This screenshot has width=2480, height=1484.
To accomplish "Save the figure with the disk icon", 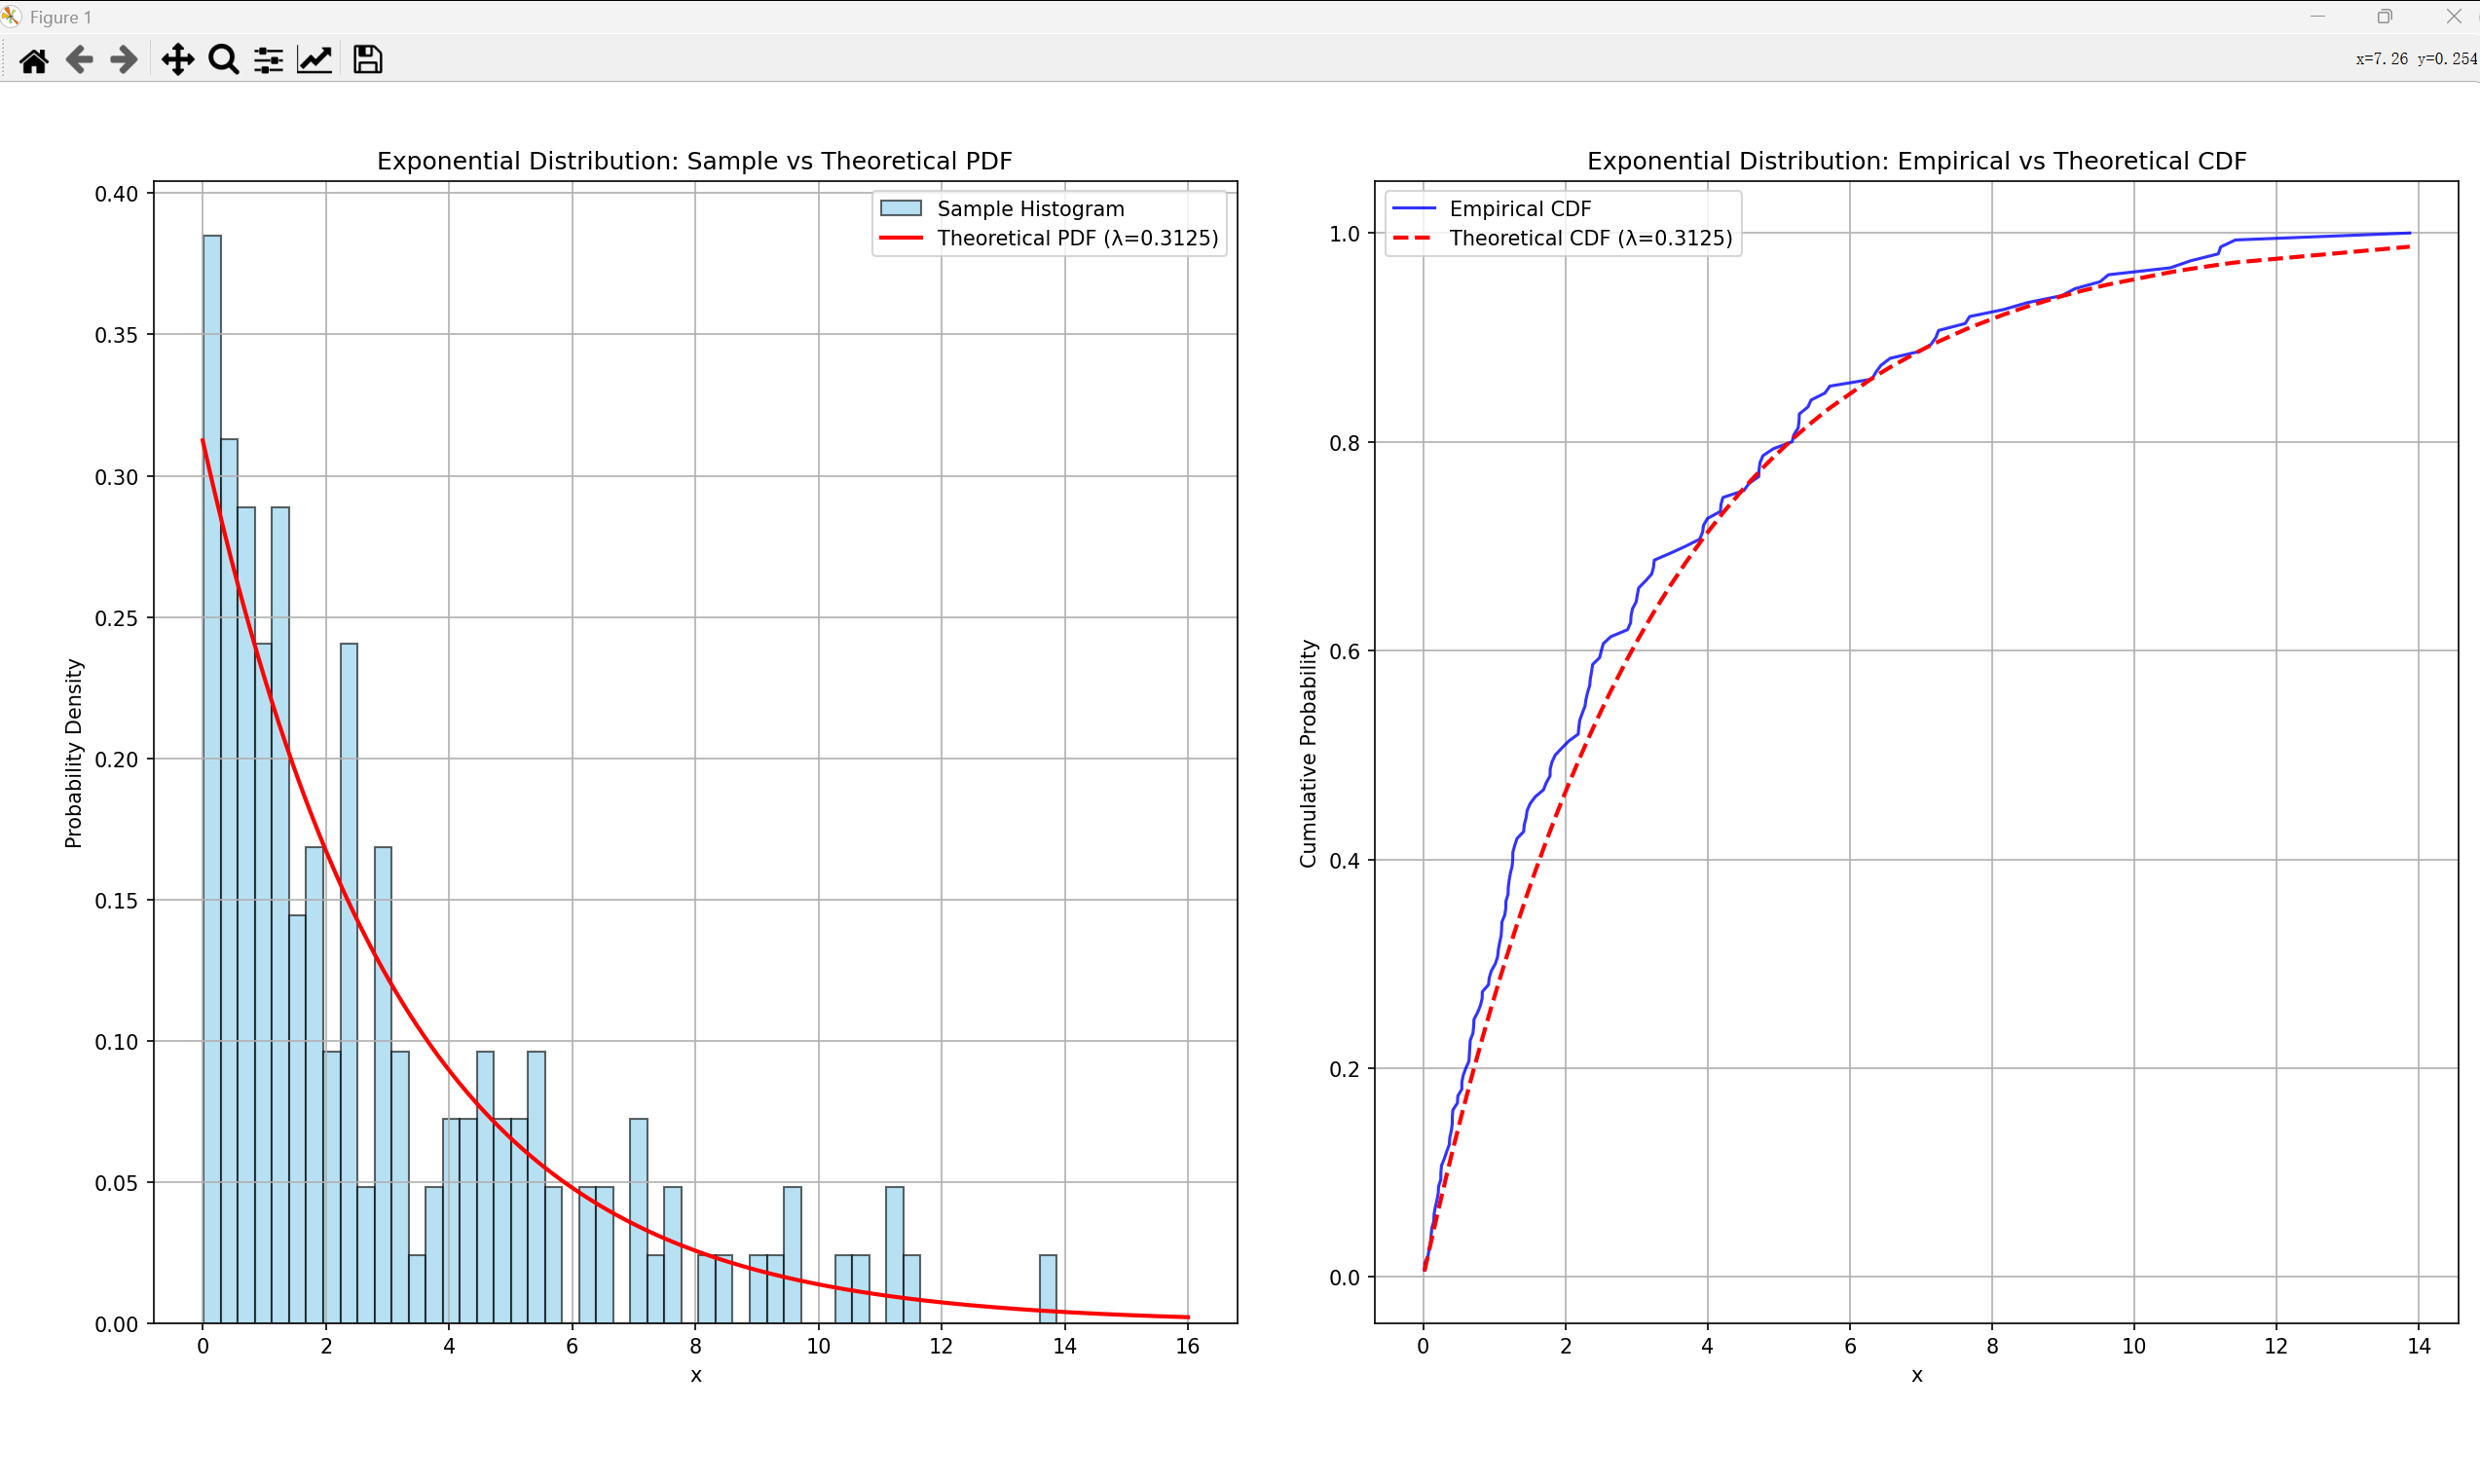I will pyautogui.click(x=368, y=60).
